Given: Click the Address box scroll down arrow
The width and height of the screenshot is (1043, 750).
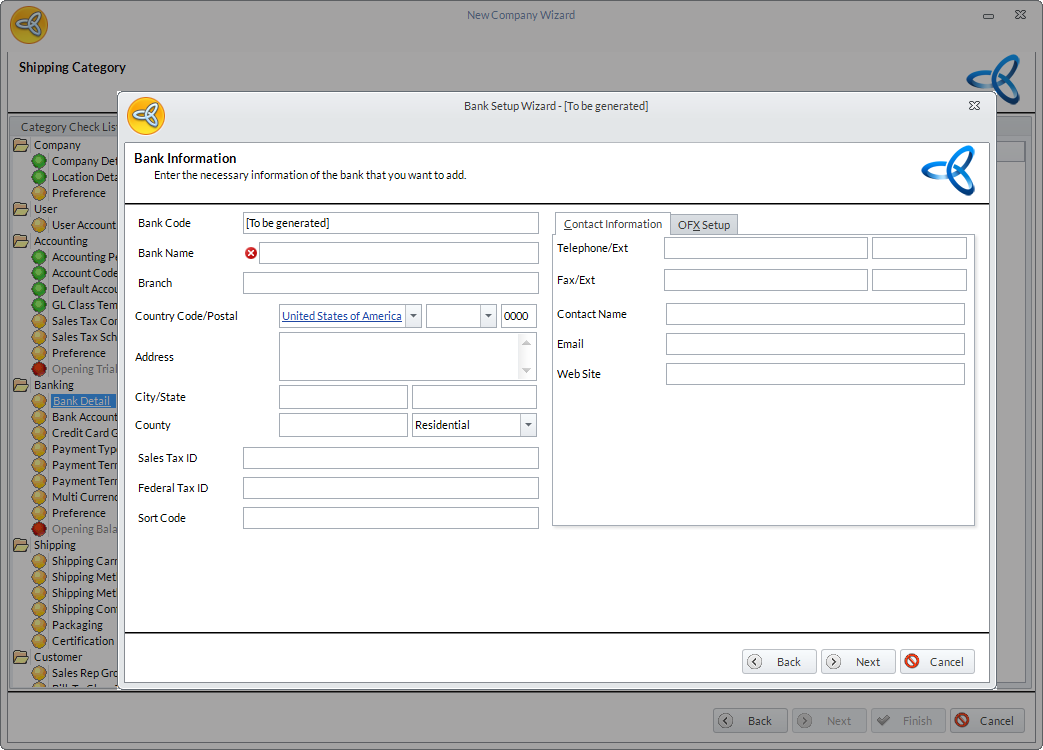Looking at the screenshot, I should [x=527, y=371].
